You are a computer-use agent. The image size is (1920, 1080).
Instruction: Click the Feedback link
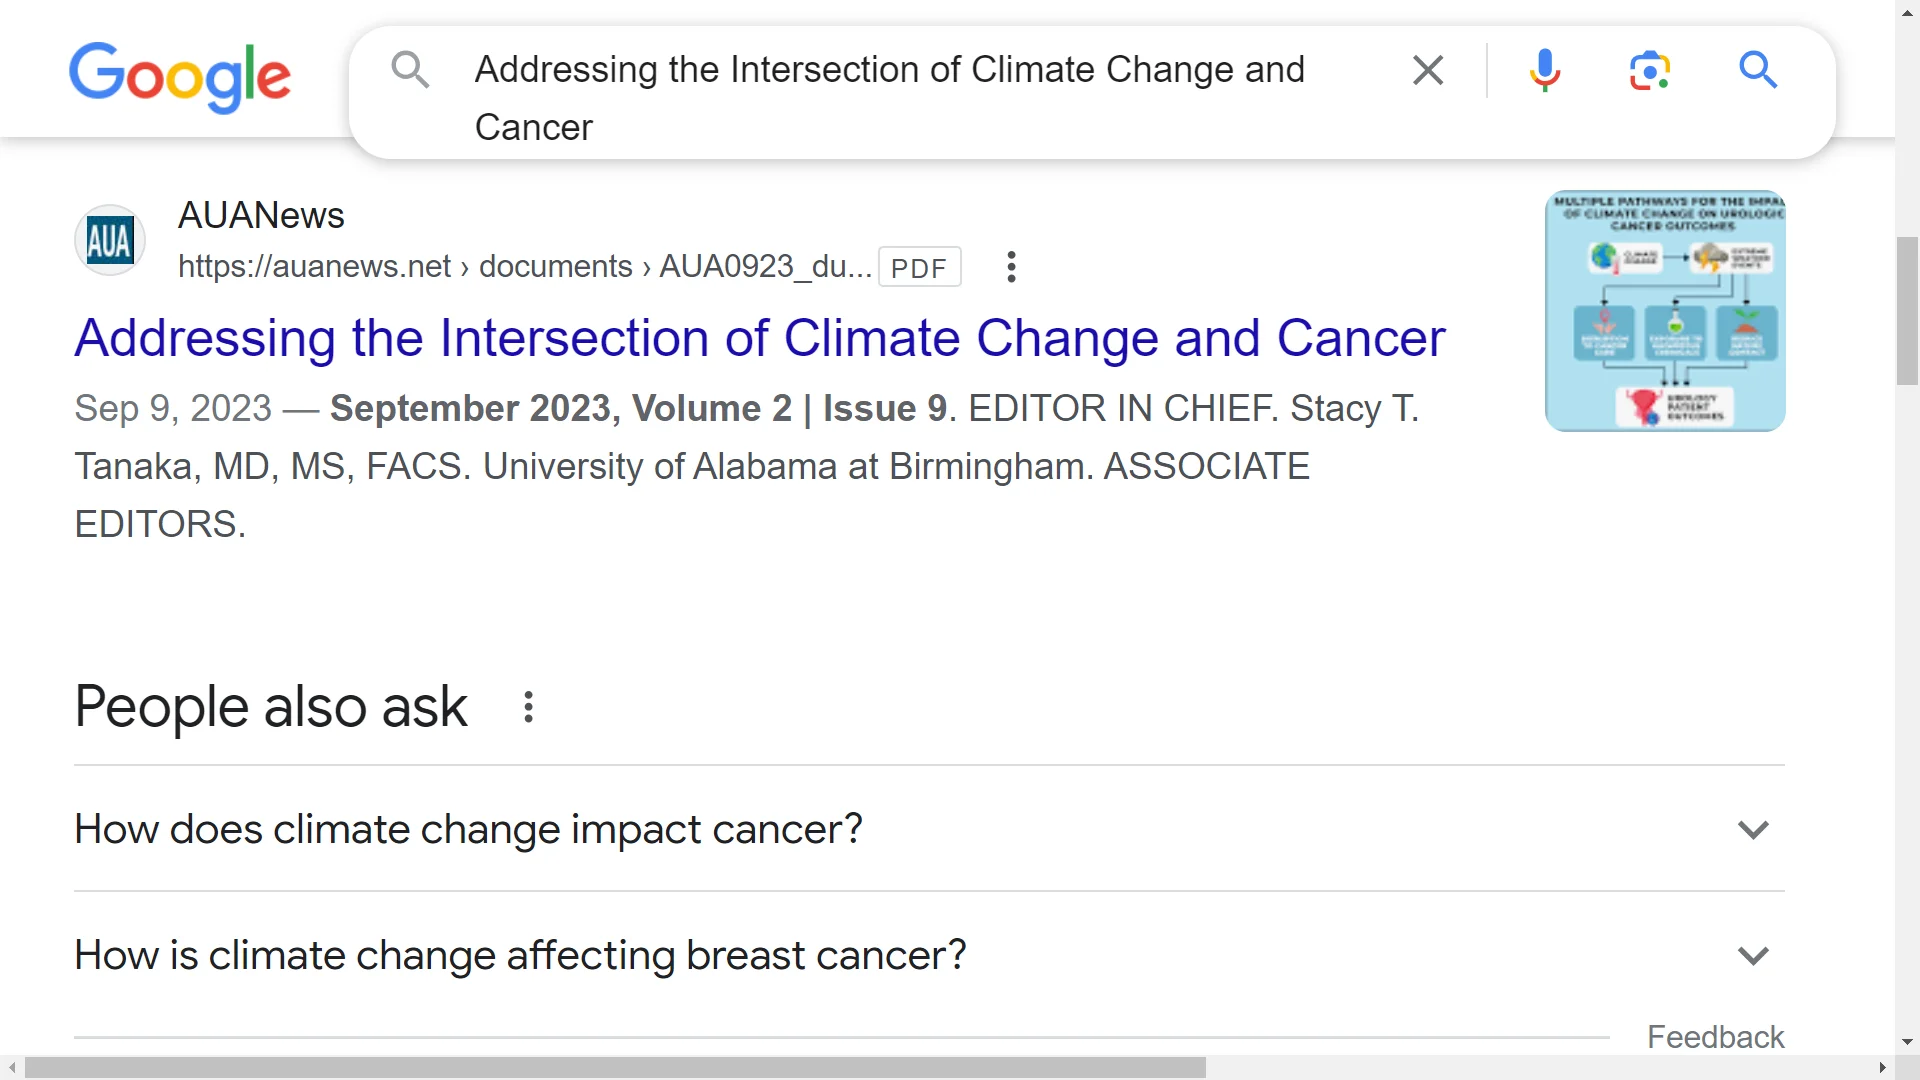(x=1715, y=1037)
